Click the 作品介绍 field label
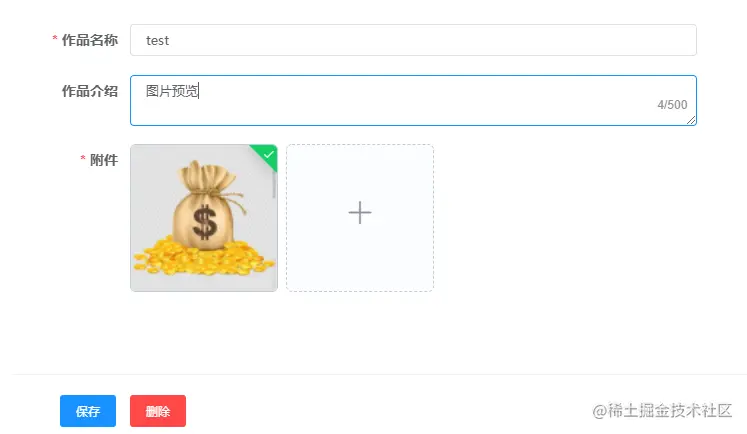 [90, 91]
